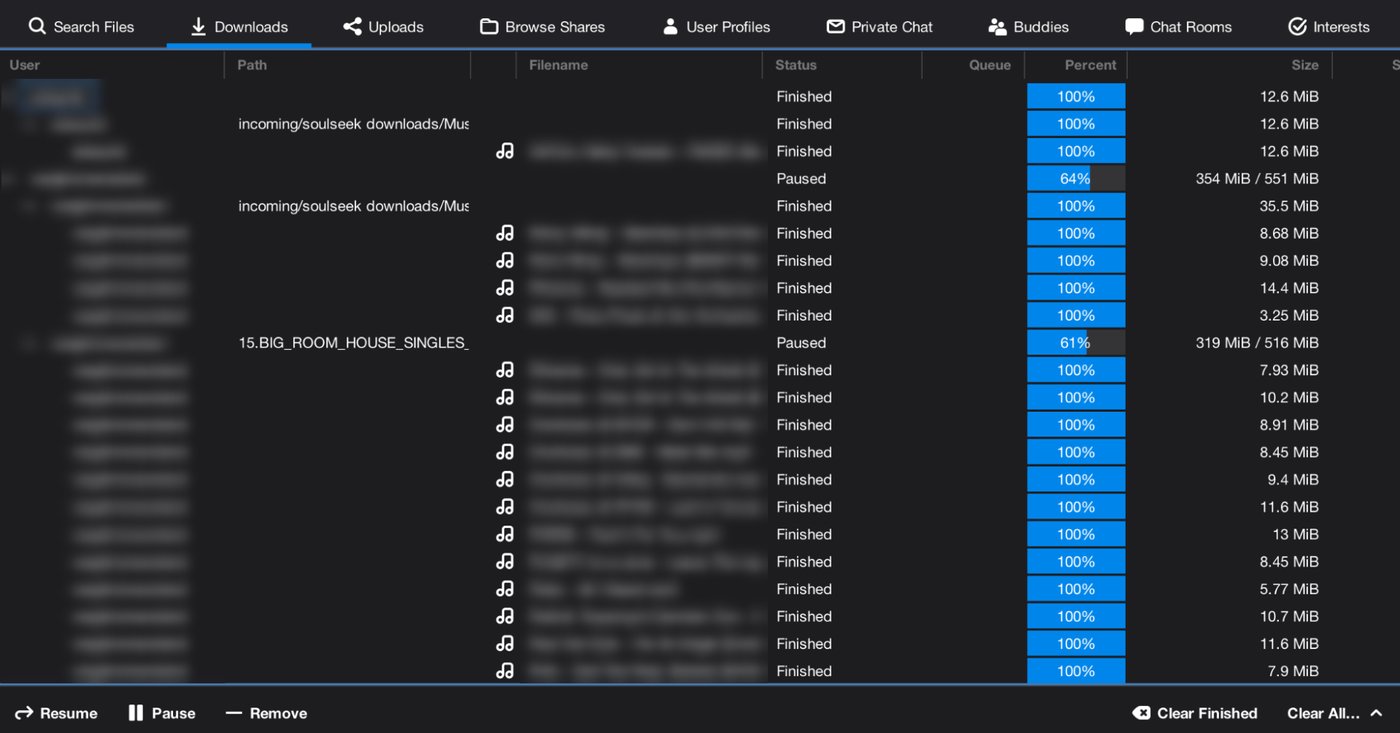Select the path in the 35.5 MiB row
1400x733 pixels.
(353, 206)
